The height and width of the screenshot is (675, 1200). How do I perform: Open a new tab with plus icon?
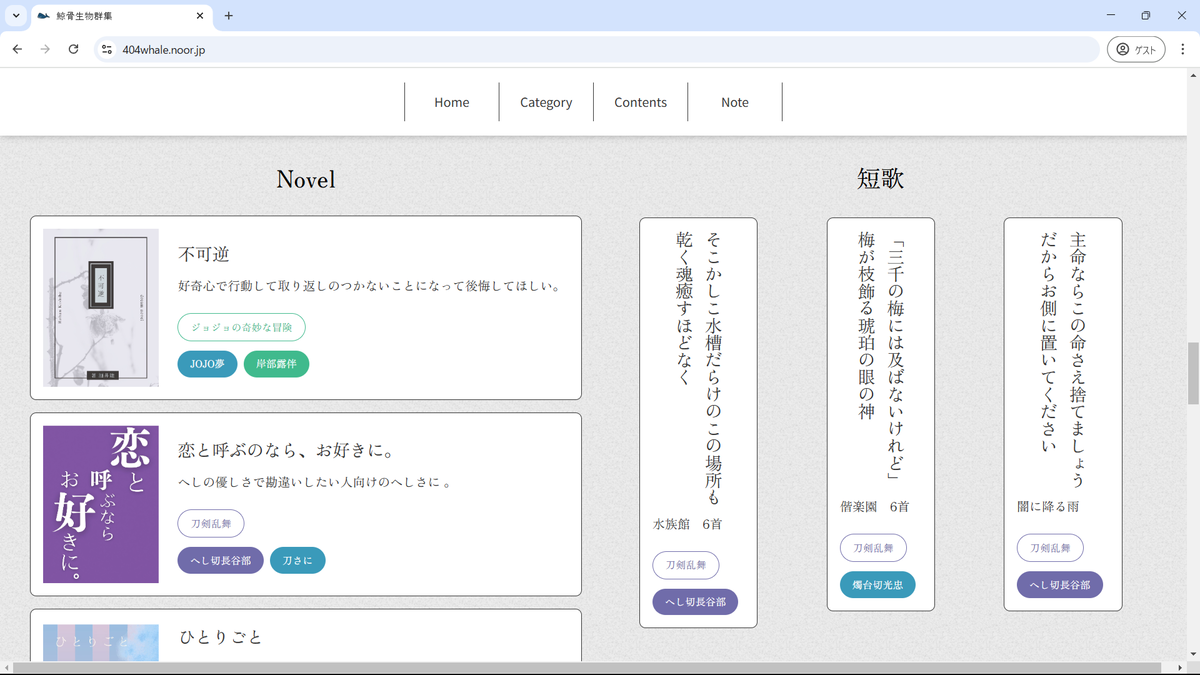tap(229, 16)
